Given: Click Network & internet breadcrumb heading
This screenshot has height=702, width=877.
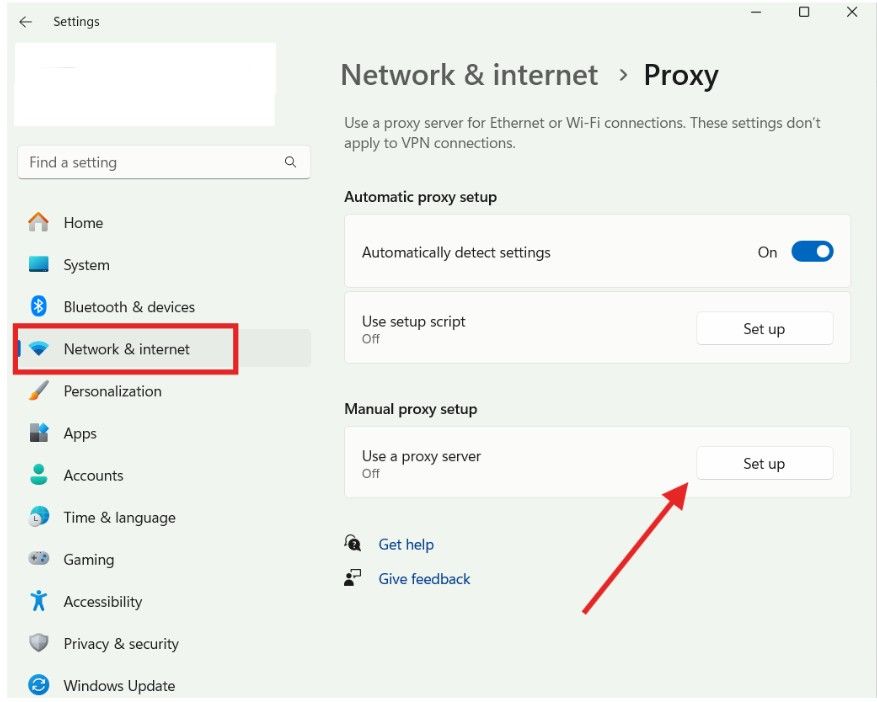Looking at the screenshot, I should click(x=469, y=75).
